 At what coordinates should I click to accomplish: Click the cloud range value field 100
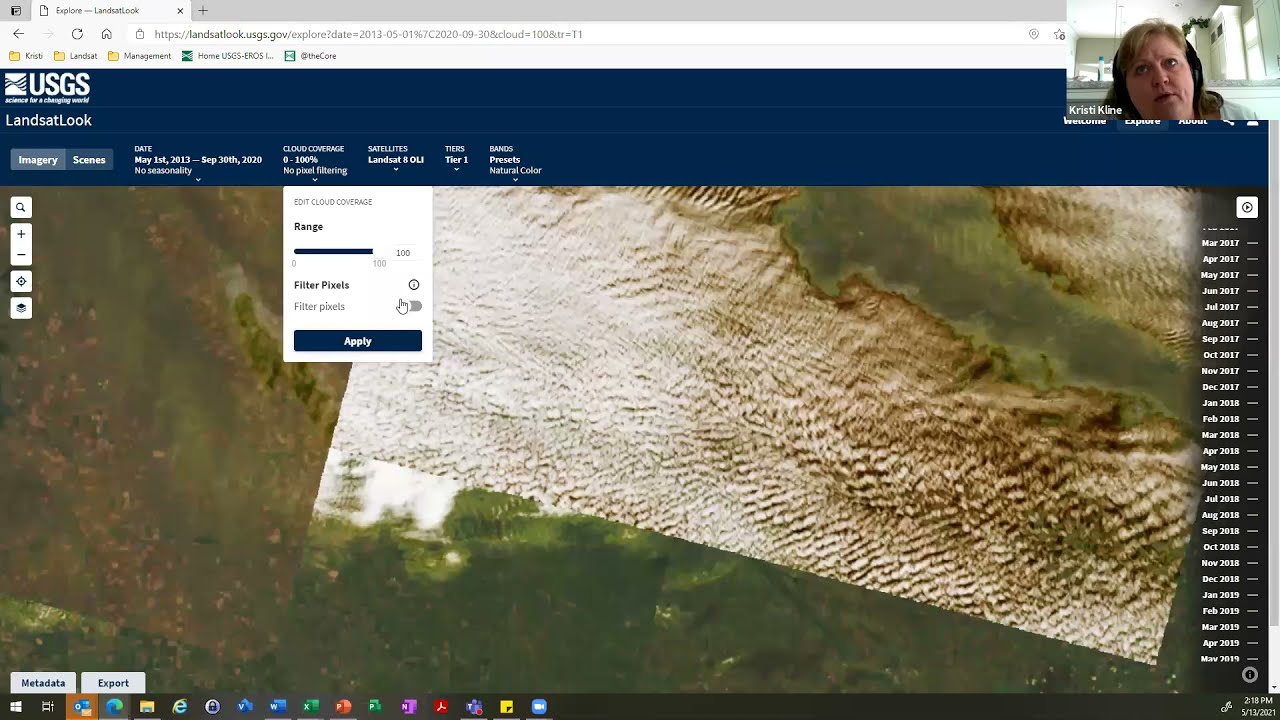403,253
